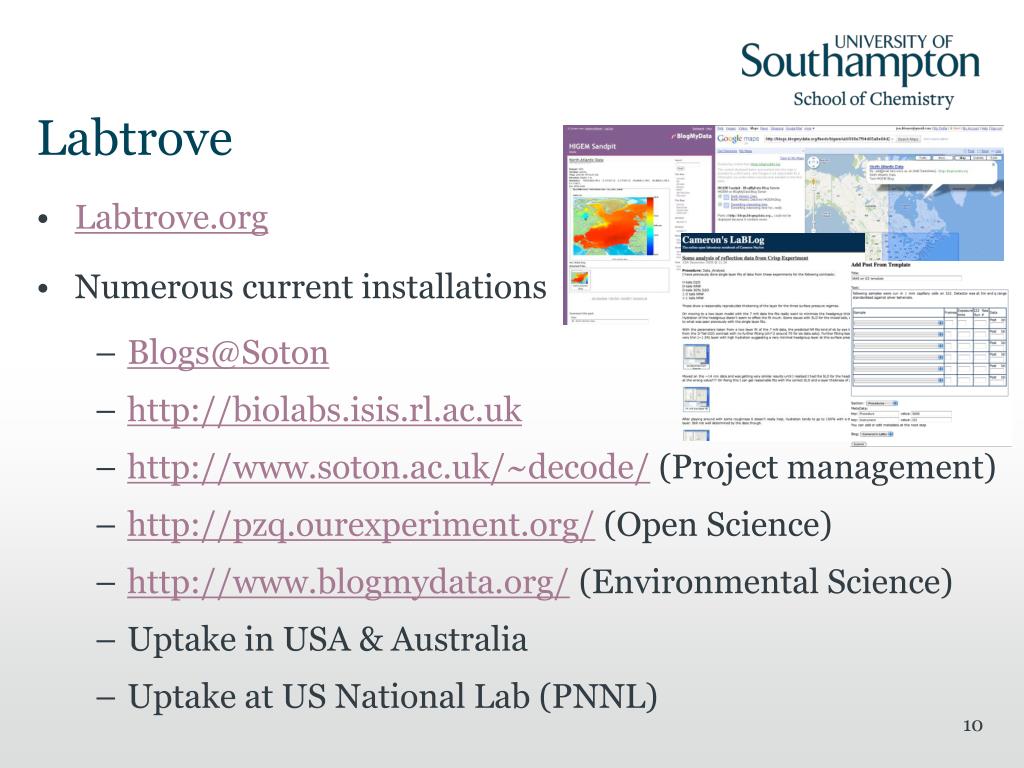The image size is (1024, 768).
Task: Click the 'Numerous current installations' bullet text
Action: point(310,286)
